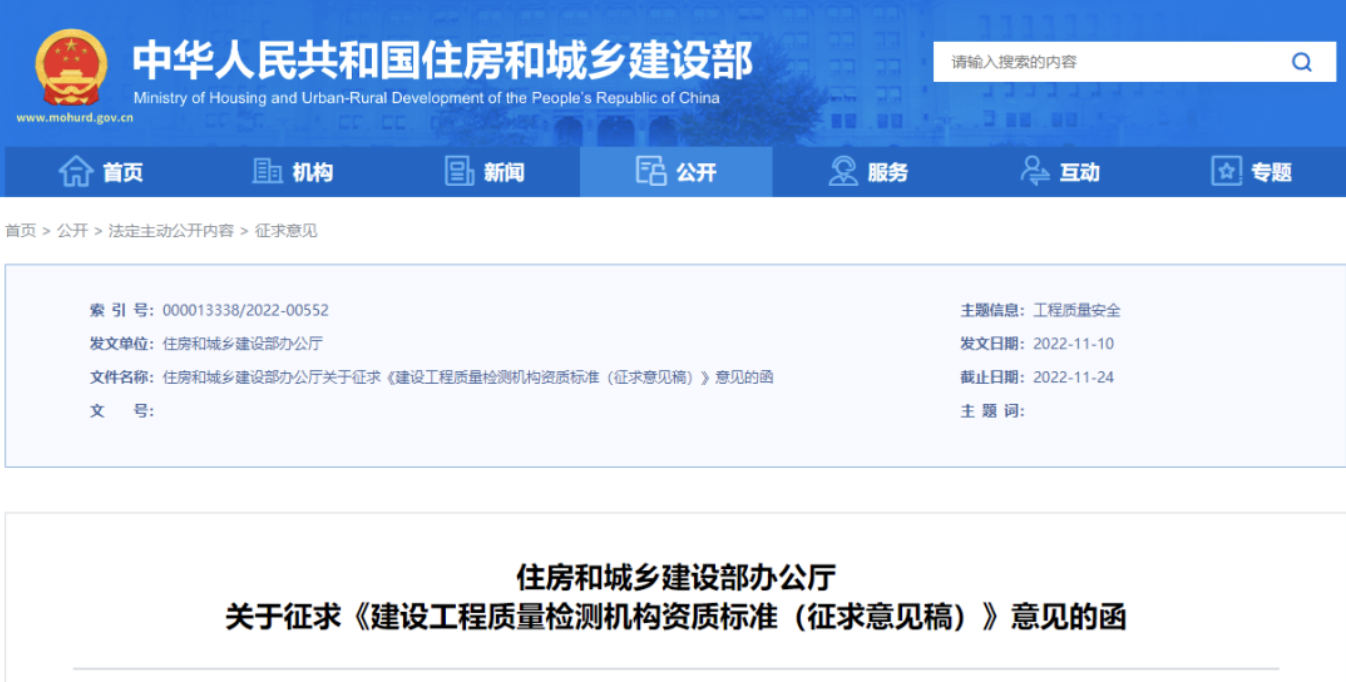Click the house icon beside 首页
Screen dimensions: 1346x682
click(x=76, y=172)
